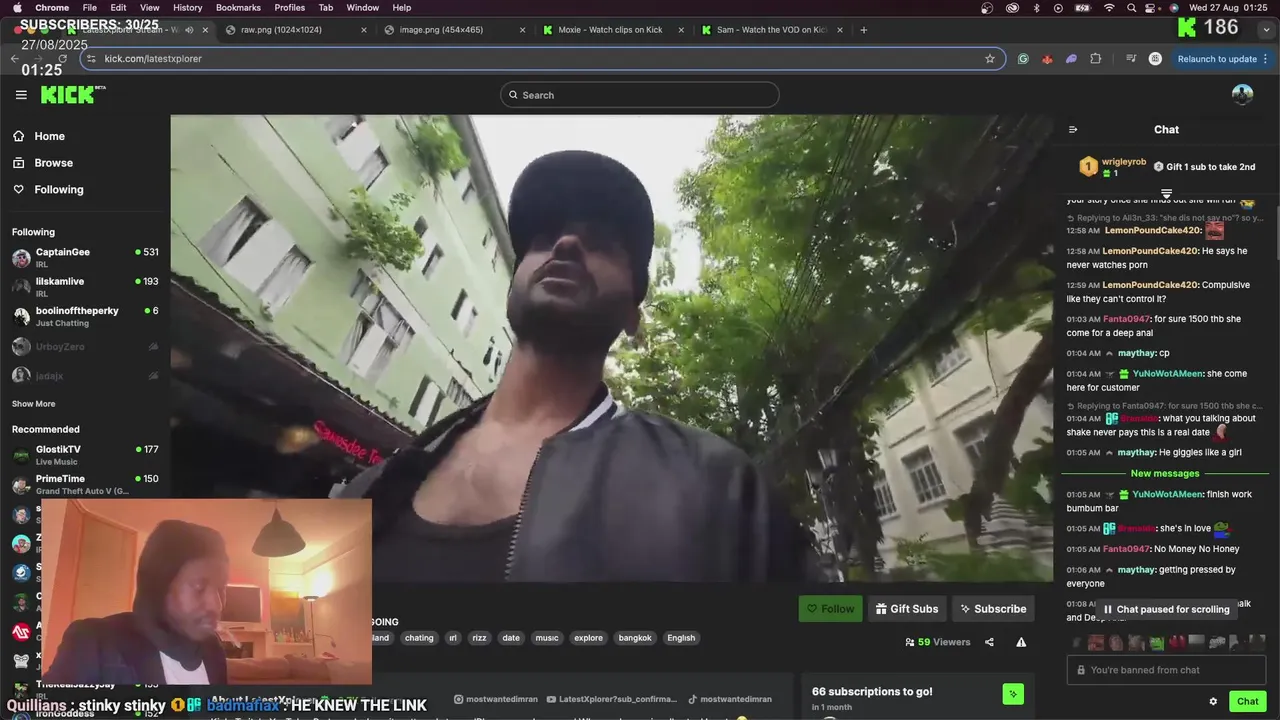The image size is (1280, 720).
Task: Click green subscription goal sparkle icon
Action: pyautogui.click(x=1013, y=693)
